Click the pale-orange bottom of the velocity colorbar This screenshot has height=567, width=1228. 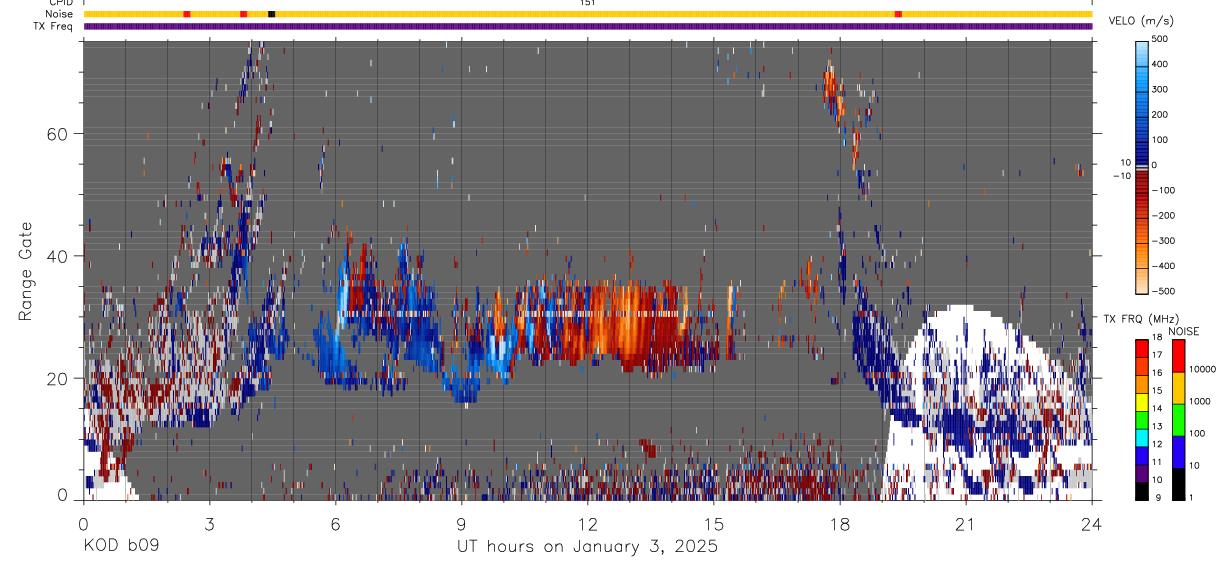tap(1142, 280)
